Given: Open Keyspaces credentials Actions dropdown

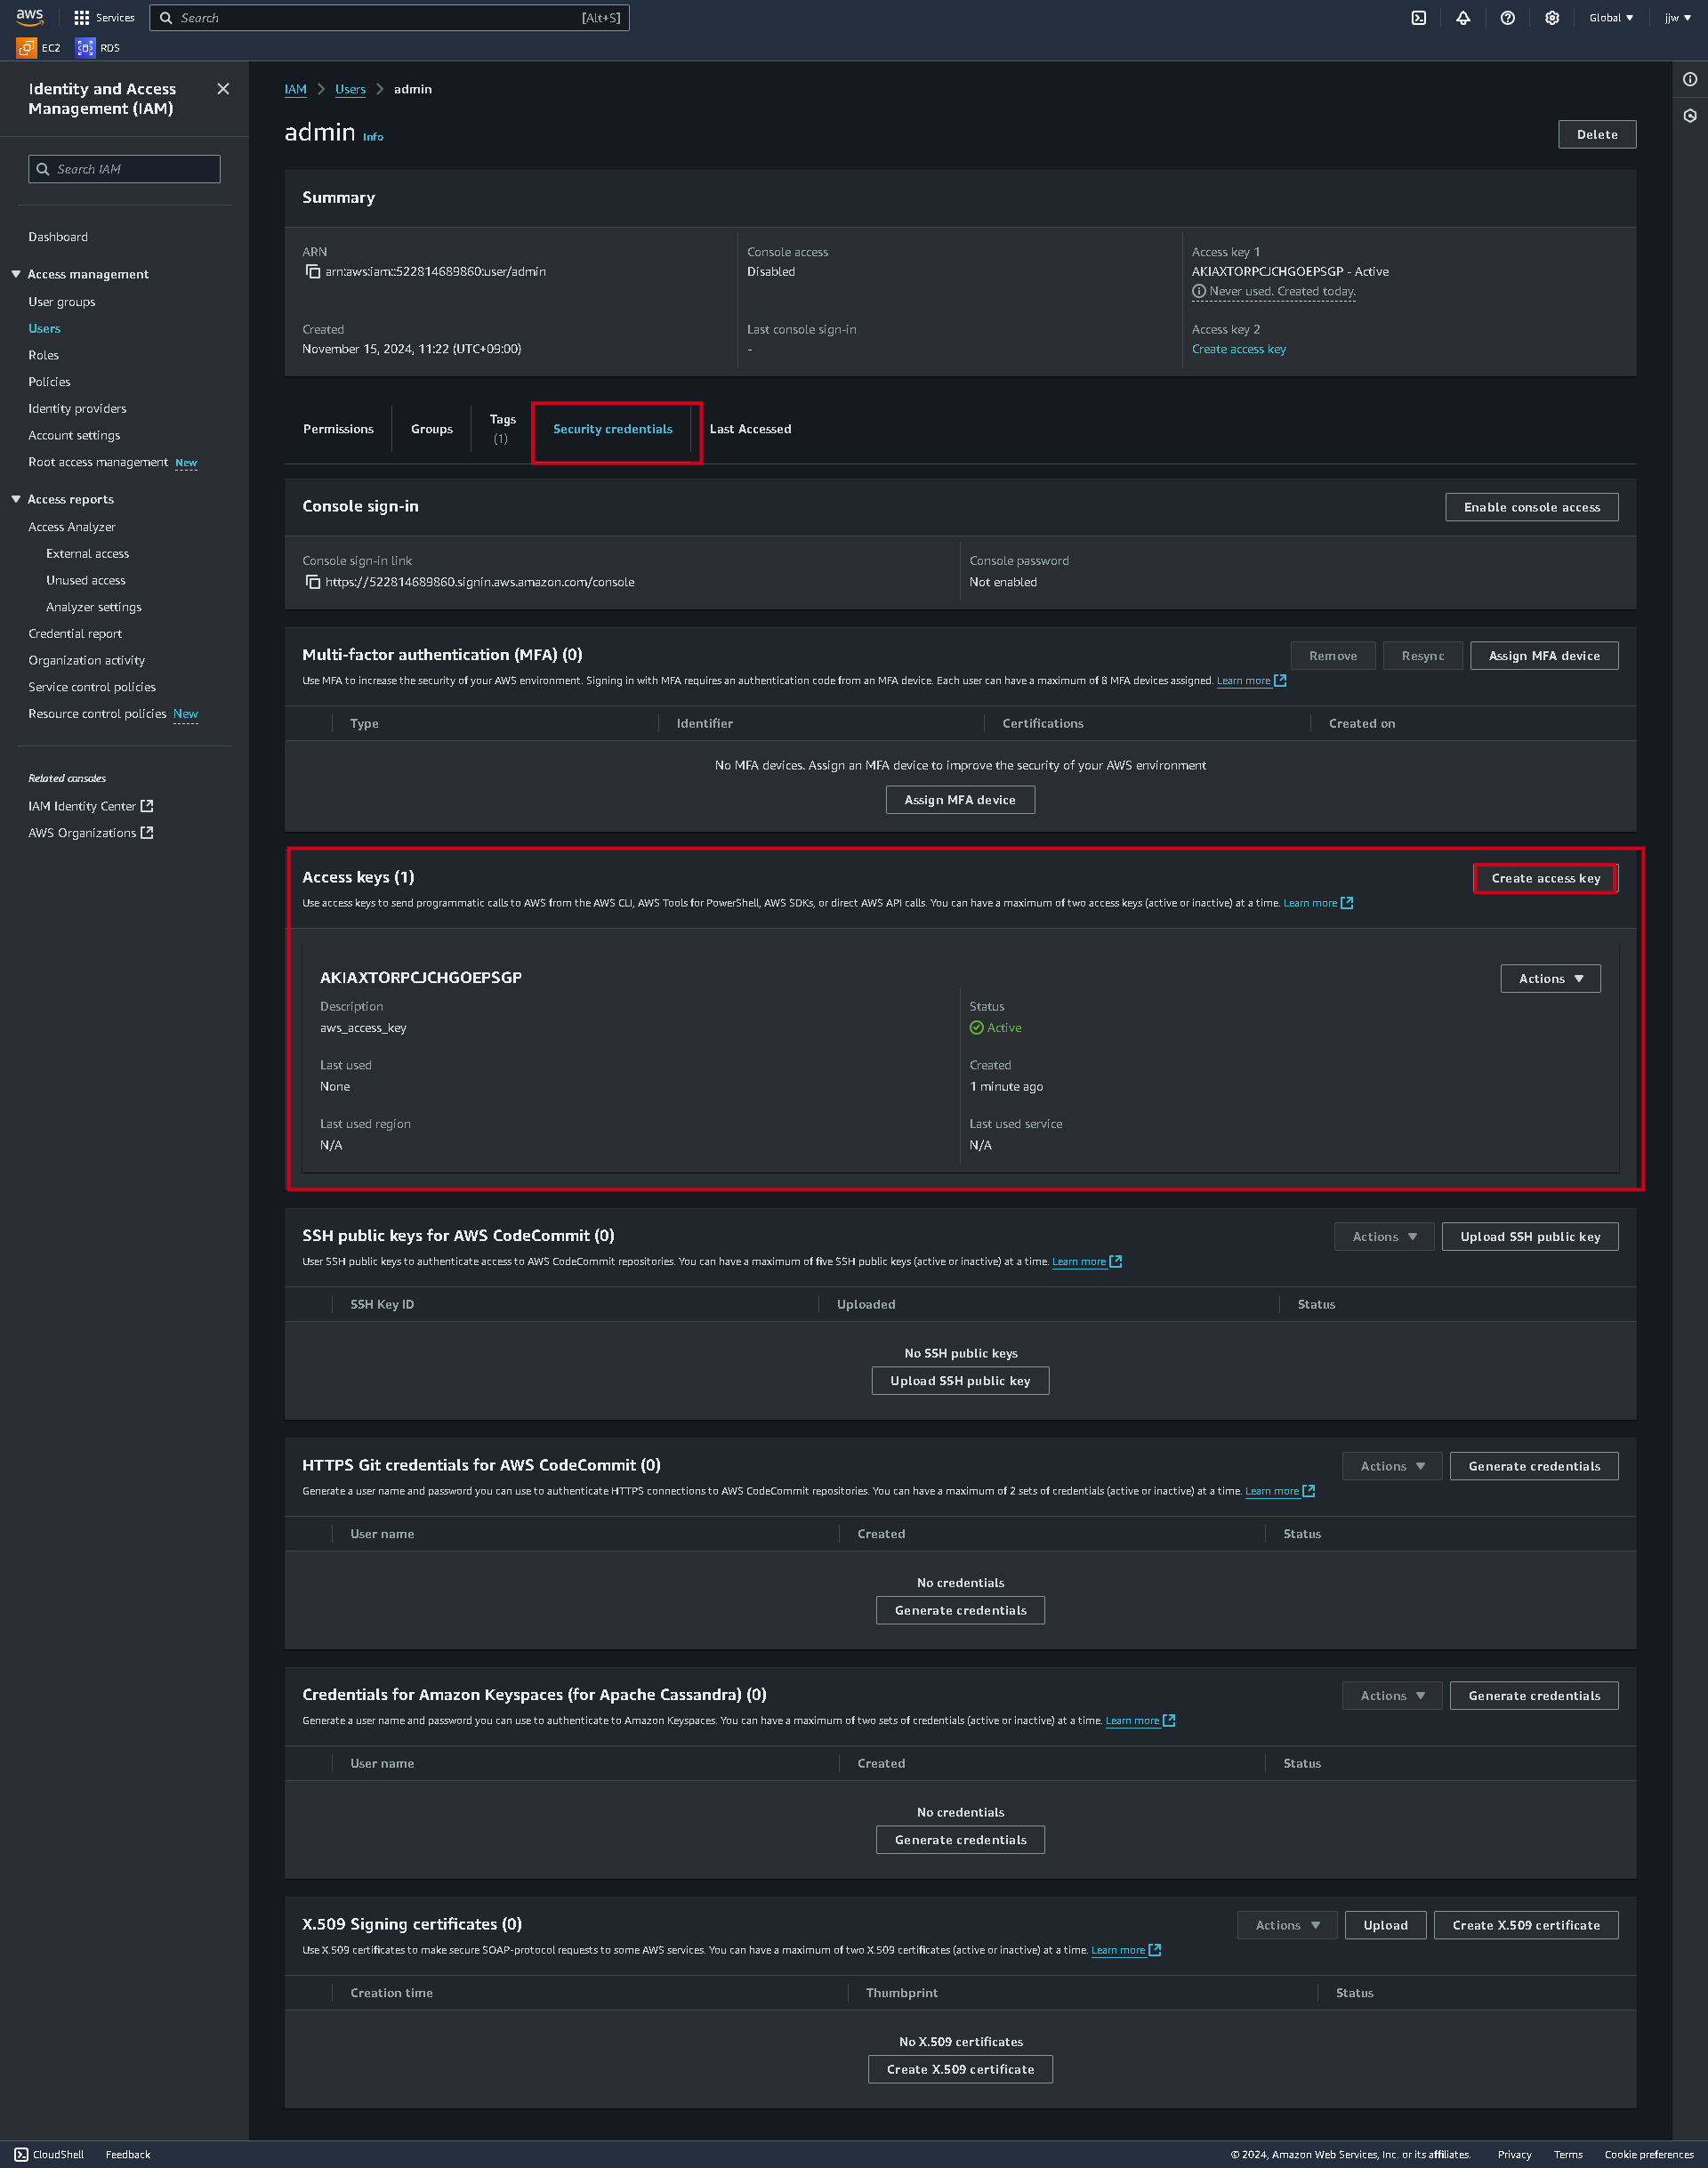Looking at the screenshot, I should (1392, 1696).
